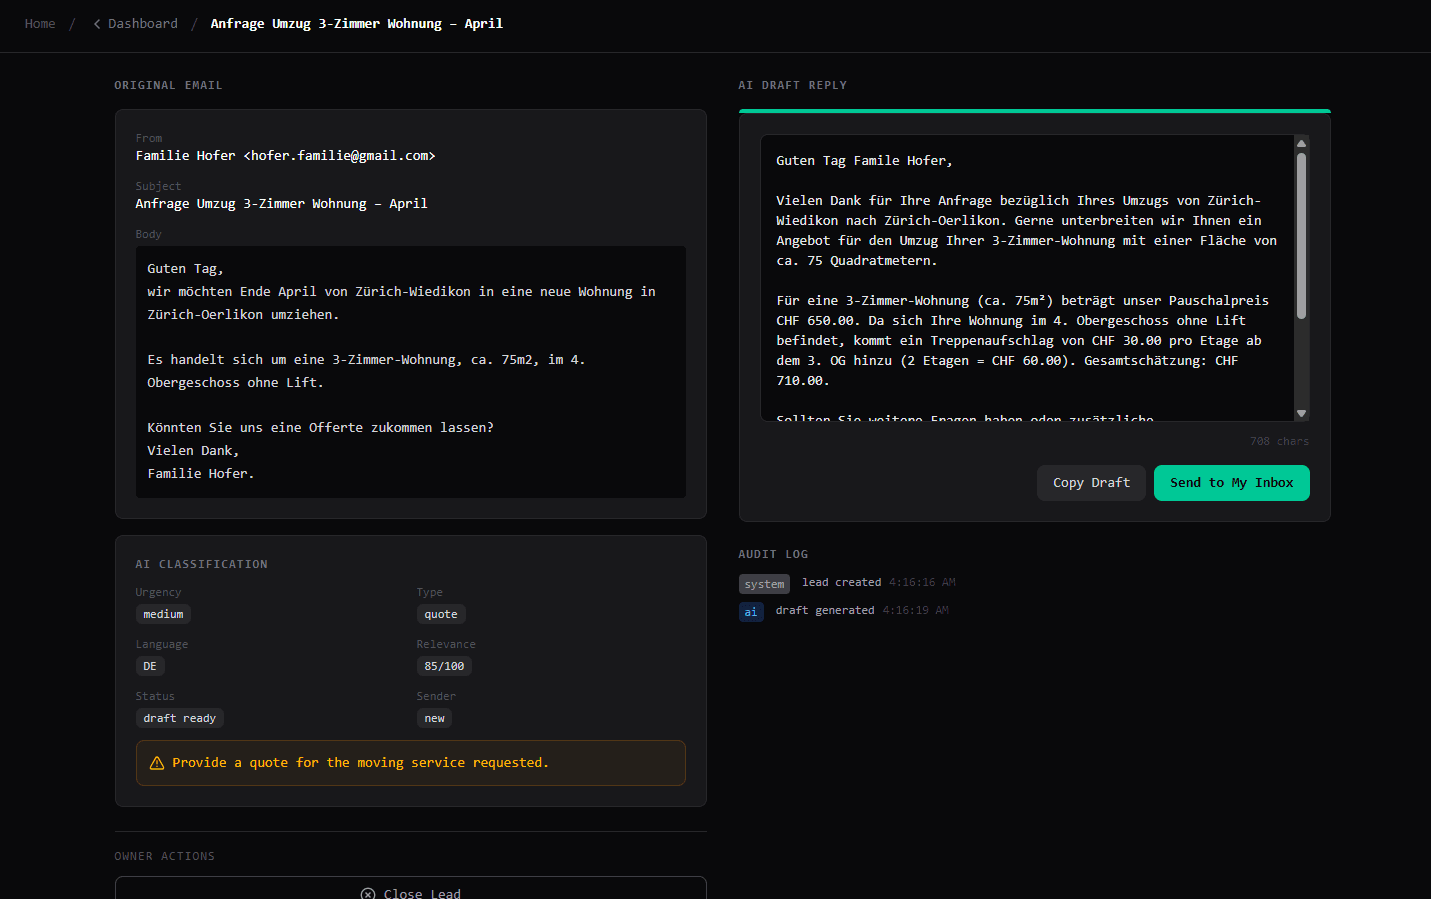This screenshot has width=1431, height=899.
Task: Return to the Dashboard via the breadcrumb
Action: point(142,24)
